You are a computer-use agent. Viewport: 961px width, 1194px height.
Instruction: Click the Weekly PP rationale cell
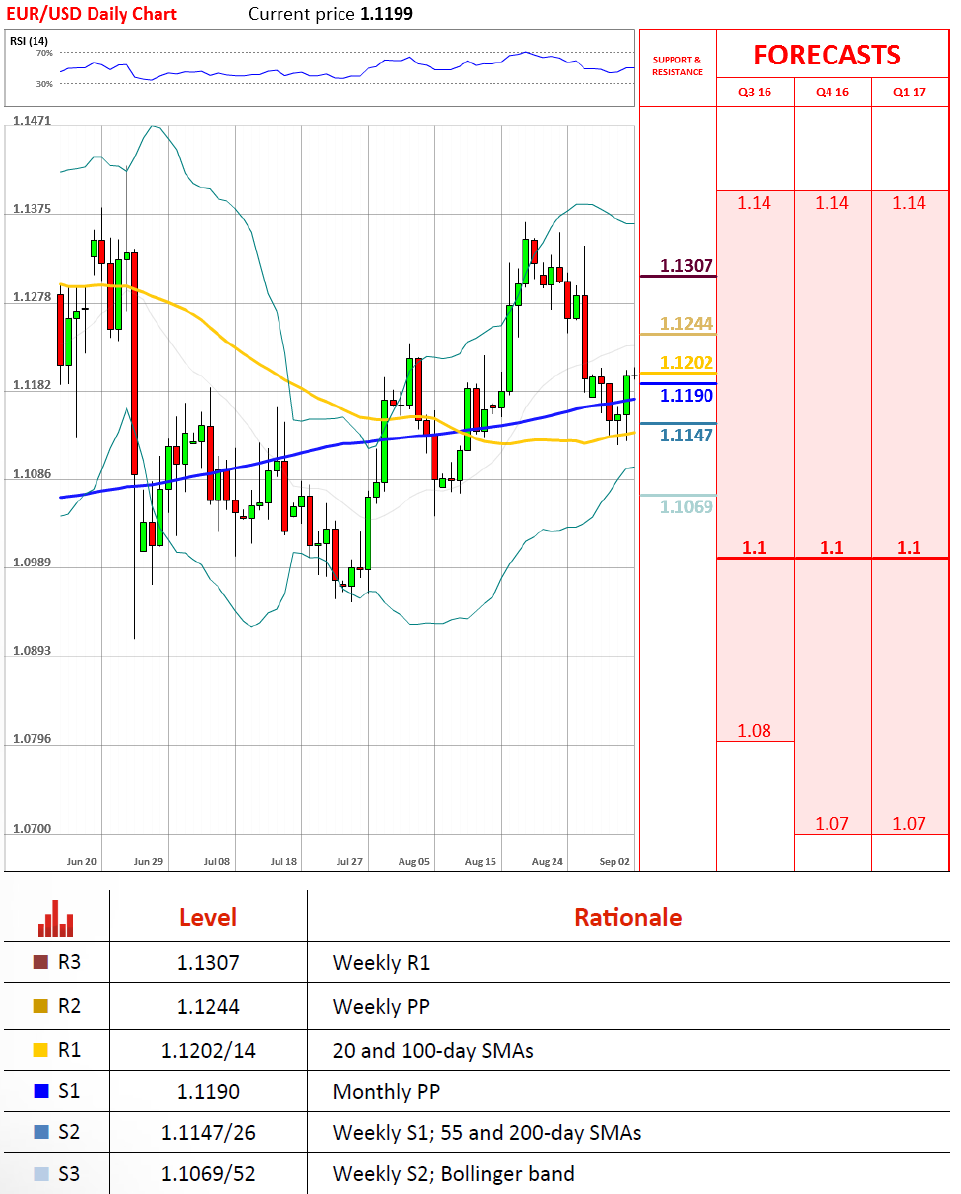click(x=382, y=1007)
